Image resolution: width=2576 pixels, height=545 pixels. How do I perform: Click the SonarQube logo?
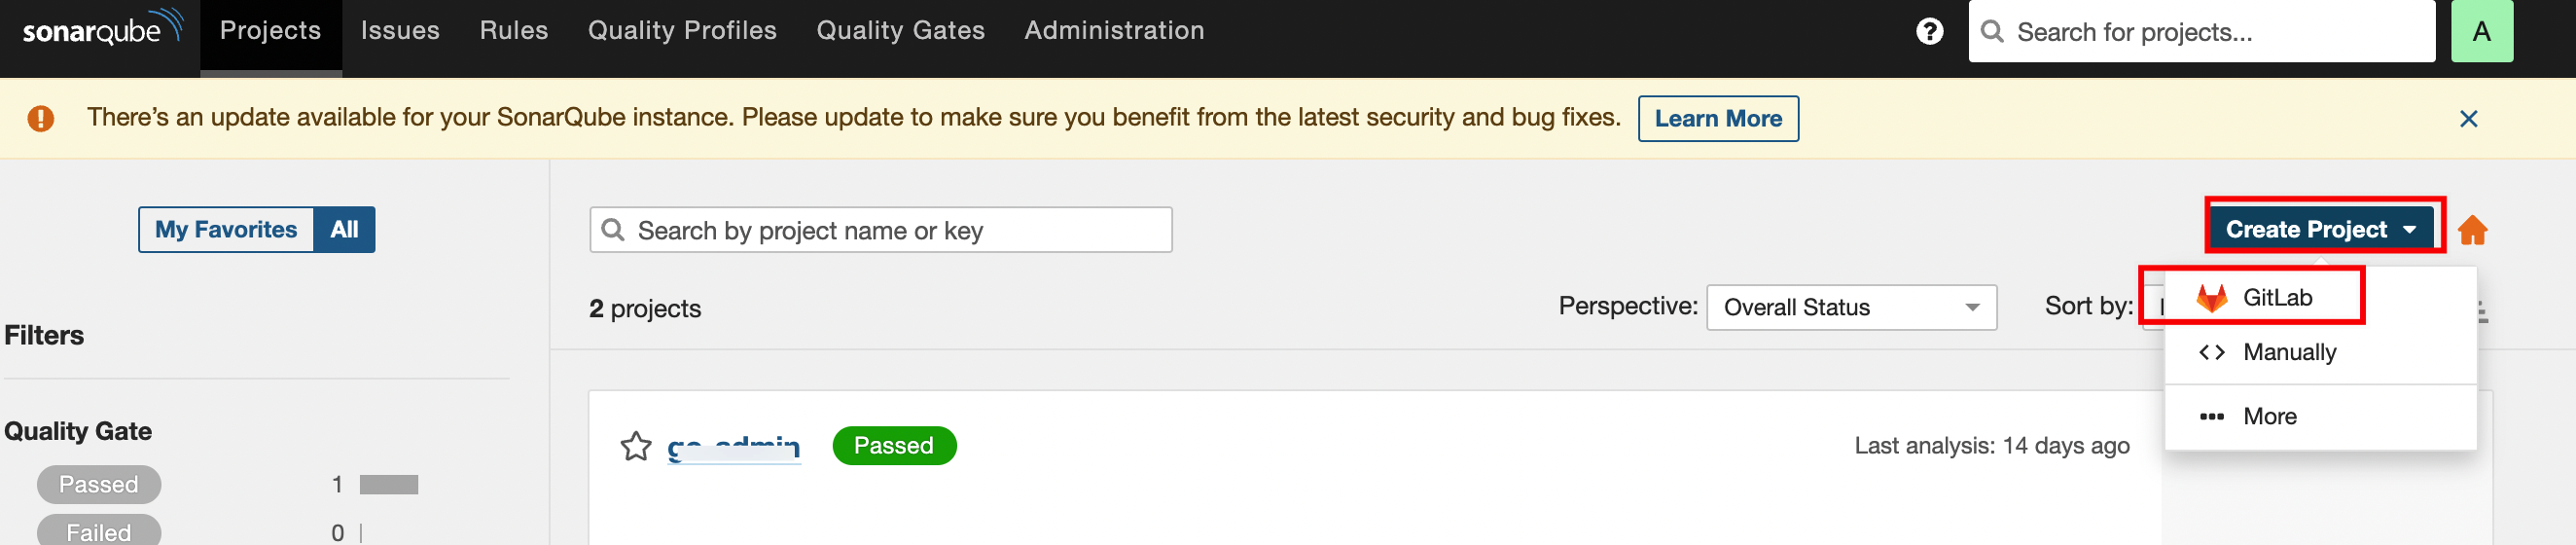(x=102, y=30)
